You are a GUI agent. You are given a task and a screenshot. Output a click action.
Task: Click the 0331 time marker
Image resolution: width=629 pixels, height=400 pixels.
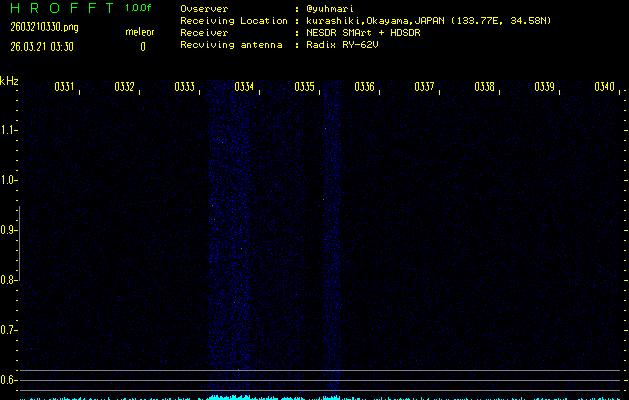[x=64, y=87]
